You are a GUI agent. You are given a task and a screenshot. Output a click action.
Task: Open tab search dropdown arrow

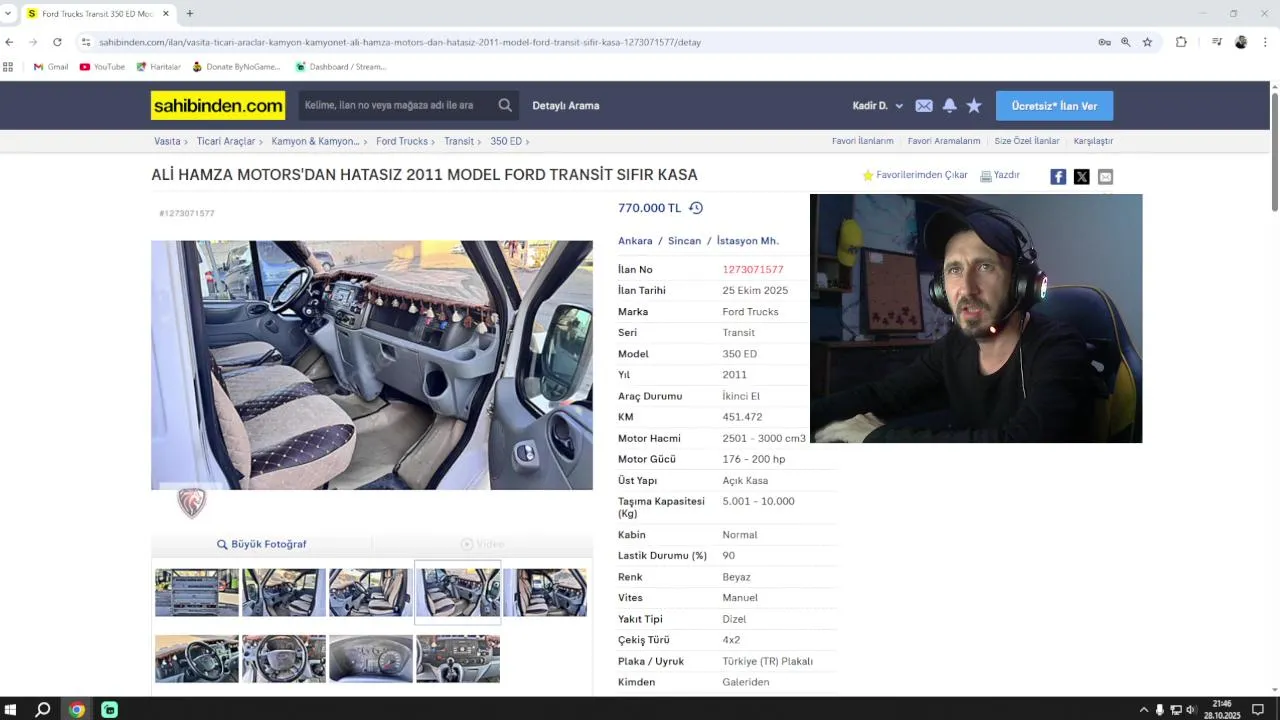(8, 14)
